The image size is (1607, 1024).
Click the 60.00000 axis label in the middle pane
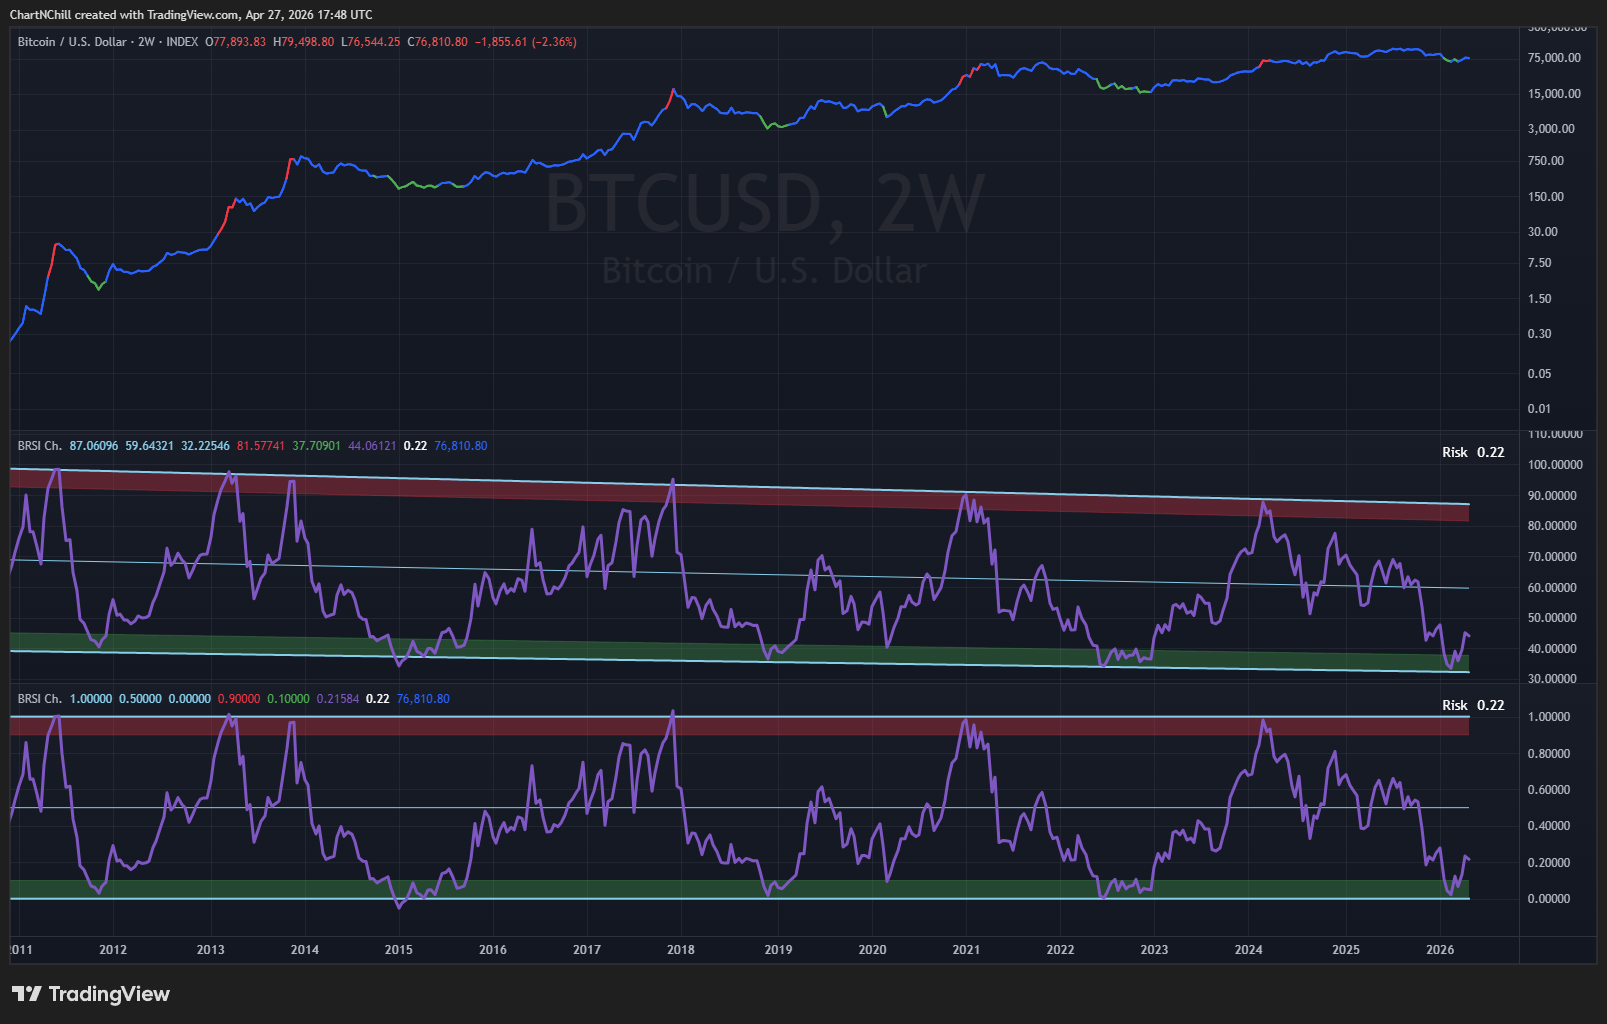point(1552,588)
